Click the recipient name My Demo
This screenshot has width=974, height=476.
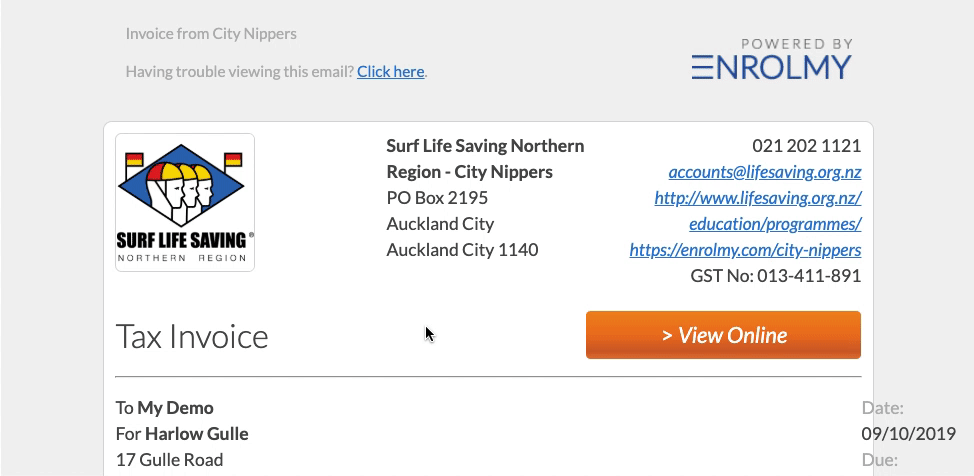click(x=175, y=408)
